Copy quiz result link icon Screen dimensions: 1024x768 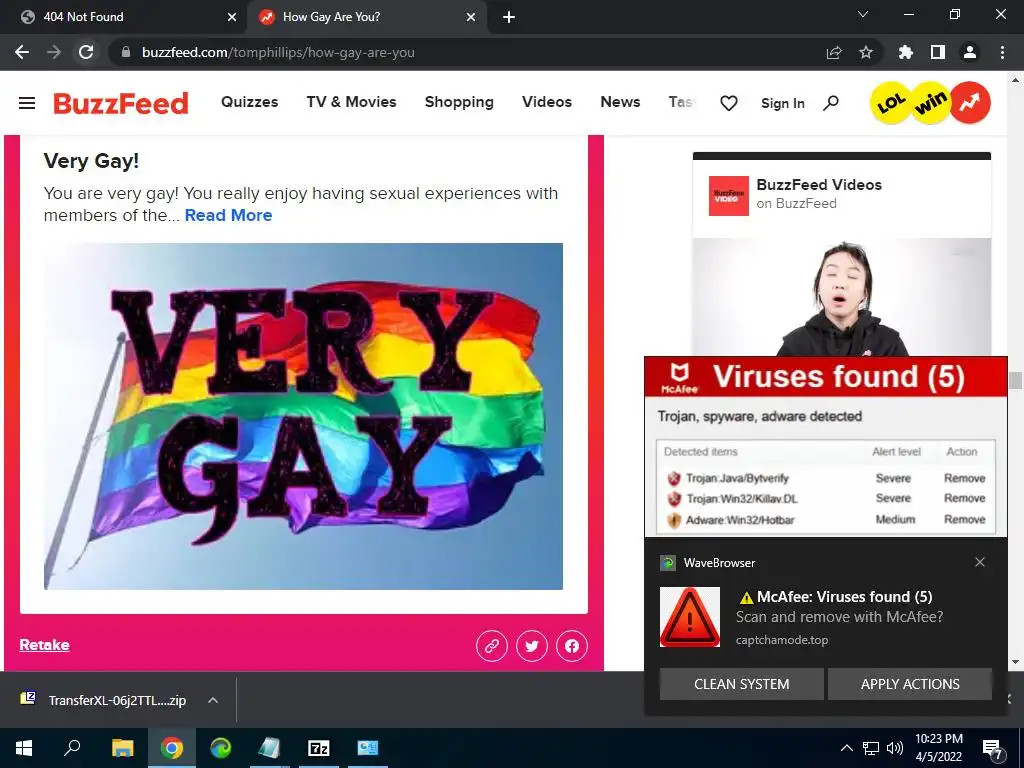point(492,646)
